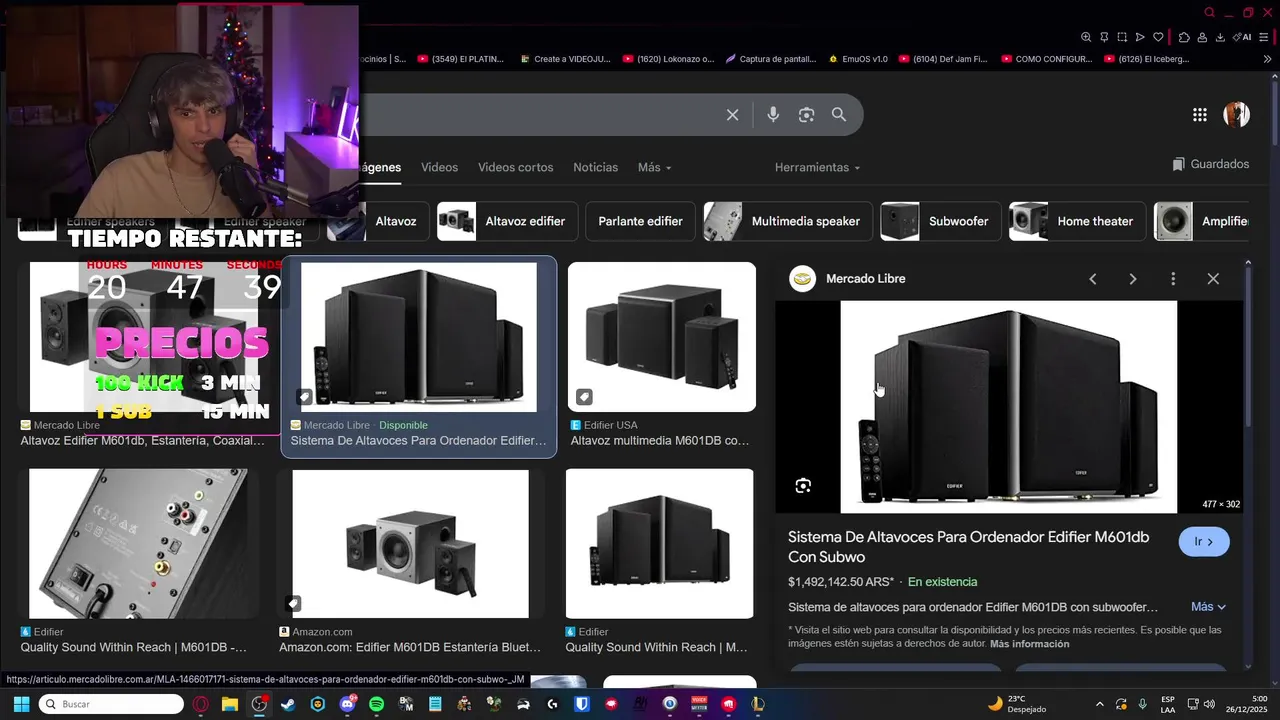Show more bookmarks with double chevron
Image resolution: width=1280 pixels, height=720 pixels.
pos(1268,59)
